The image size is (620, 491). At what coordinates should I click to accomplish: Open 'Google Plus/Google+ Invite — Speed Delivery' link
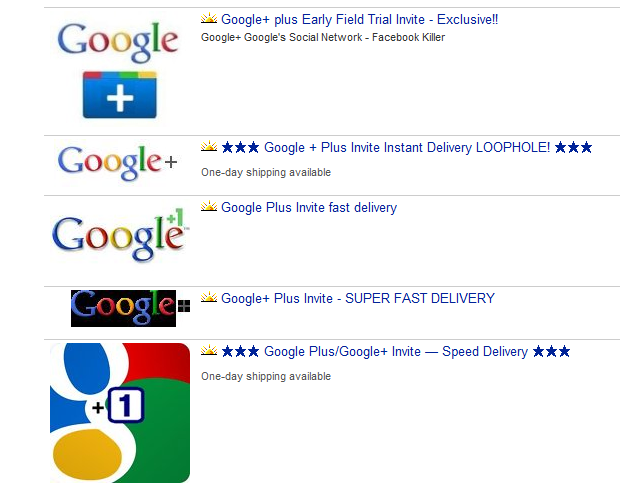pyautogui.click(x=396, y=351)
